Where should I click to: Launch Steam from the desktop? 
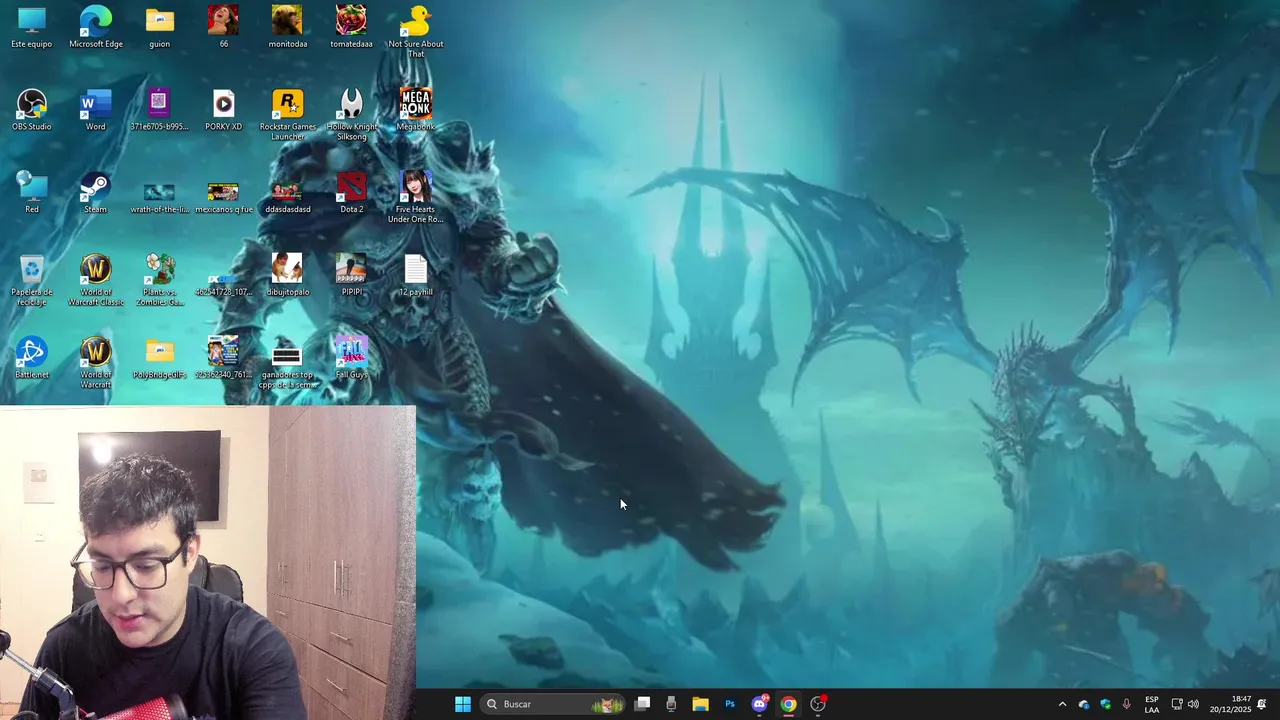click(x=96, y=193)
